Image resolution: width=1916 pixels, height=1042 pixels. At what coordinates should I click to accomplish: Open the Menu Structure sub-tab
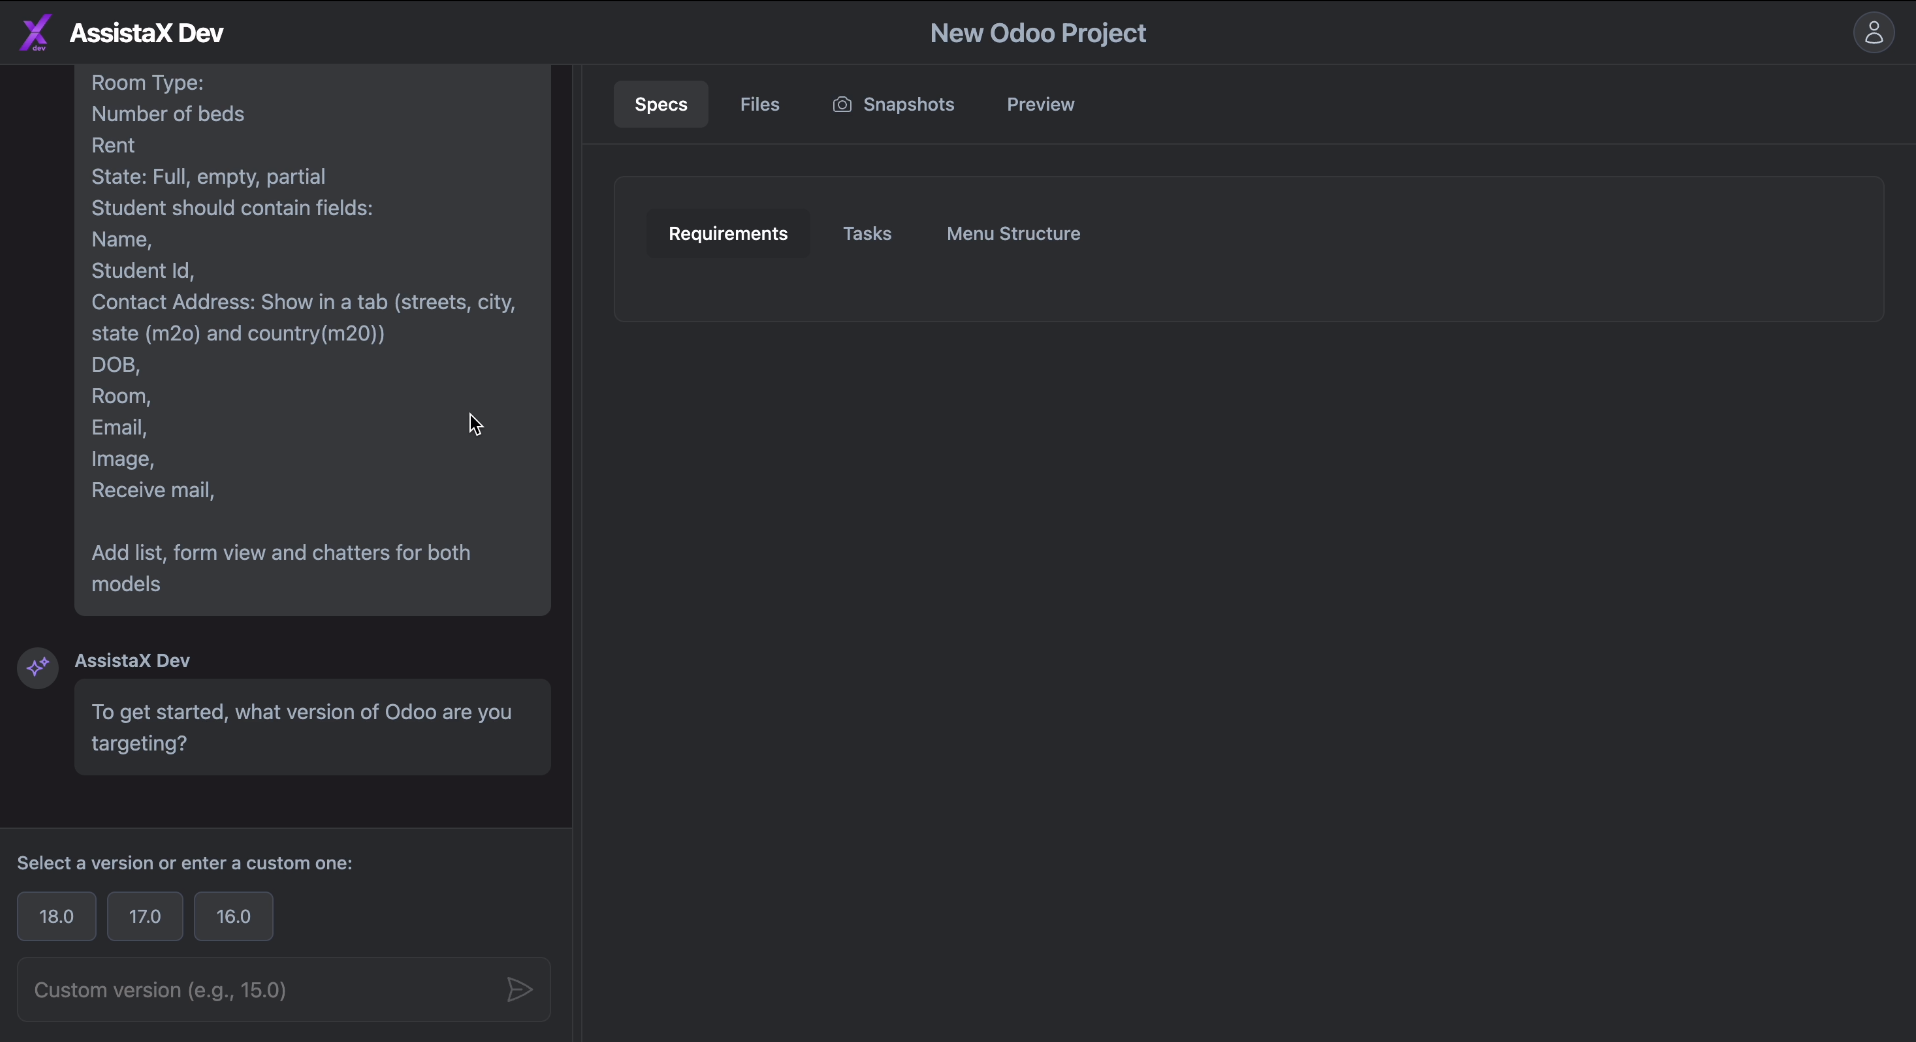click(x=1013, y=234)
